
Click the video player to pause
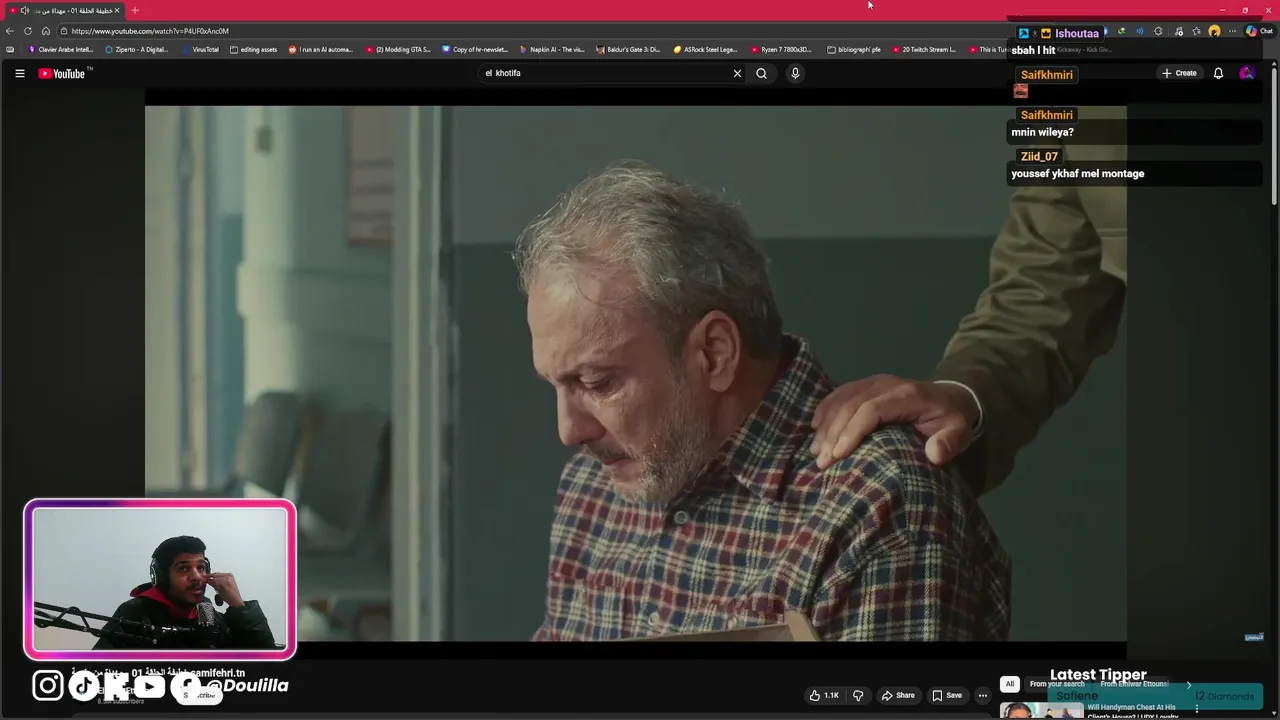click(x=636, y=372)
